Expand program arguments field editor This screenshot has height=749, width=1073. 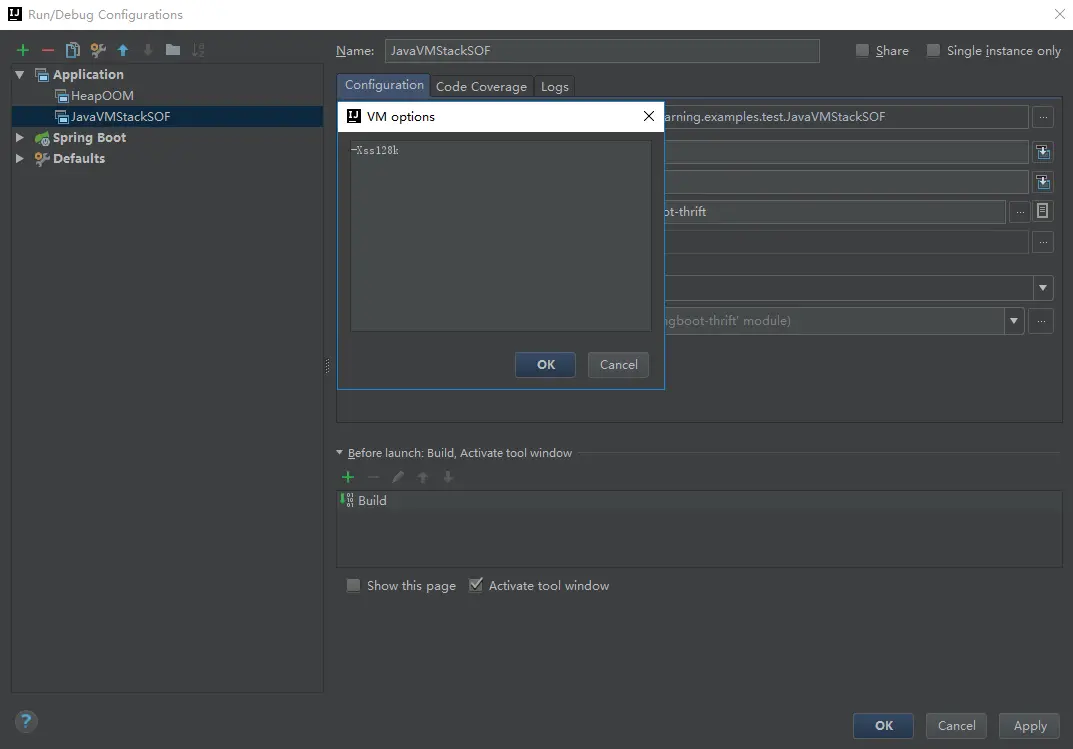point(1043,182)
